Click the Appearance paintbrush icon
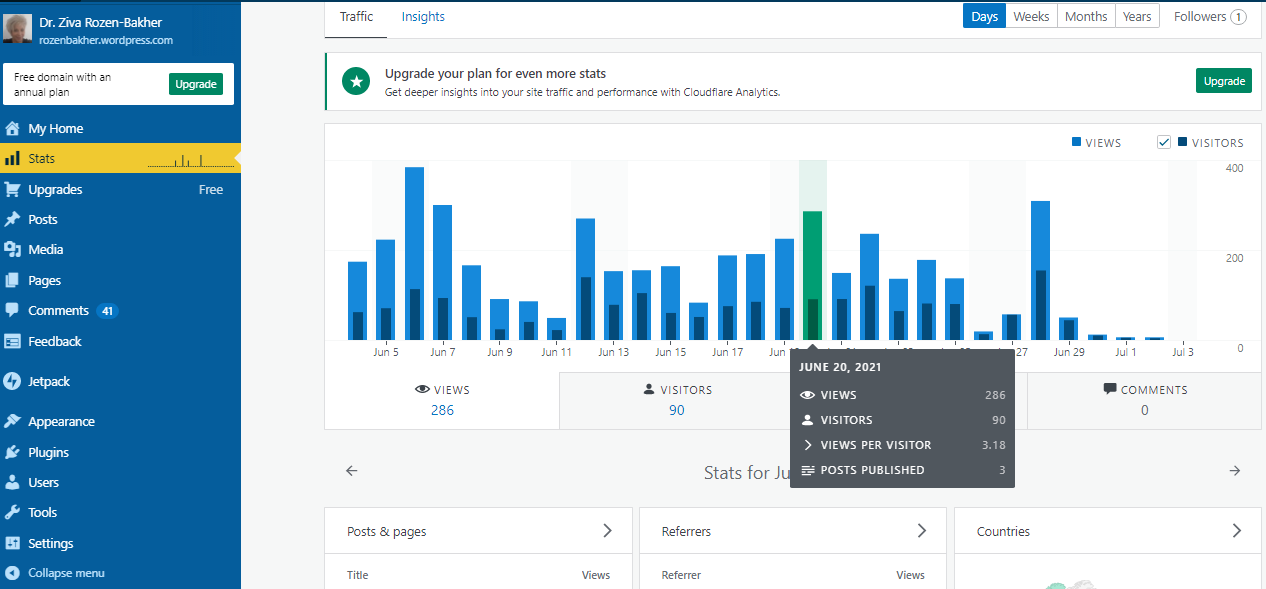 coord(12,421)
